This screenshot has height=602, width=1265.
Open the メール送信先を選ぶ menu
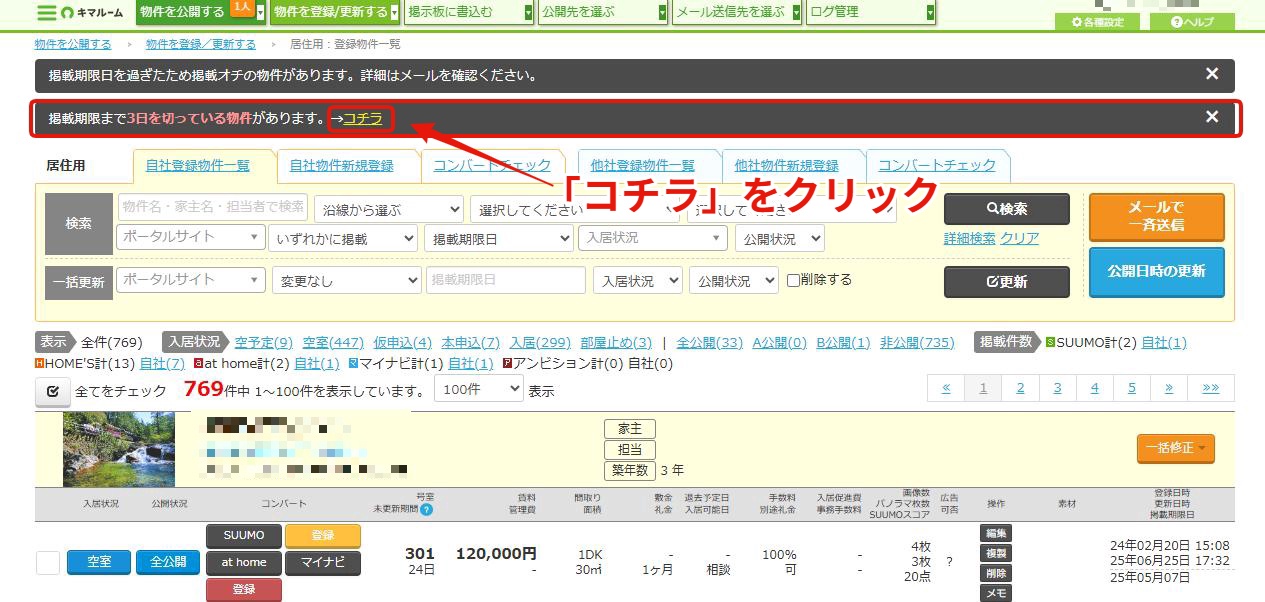point(737,13)
